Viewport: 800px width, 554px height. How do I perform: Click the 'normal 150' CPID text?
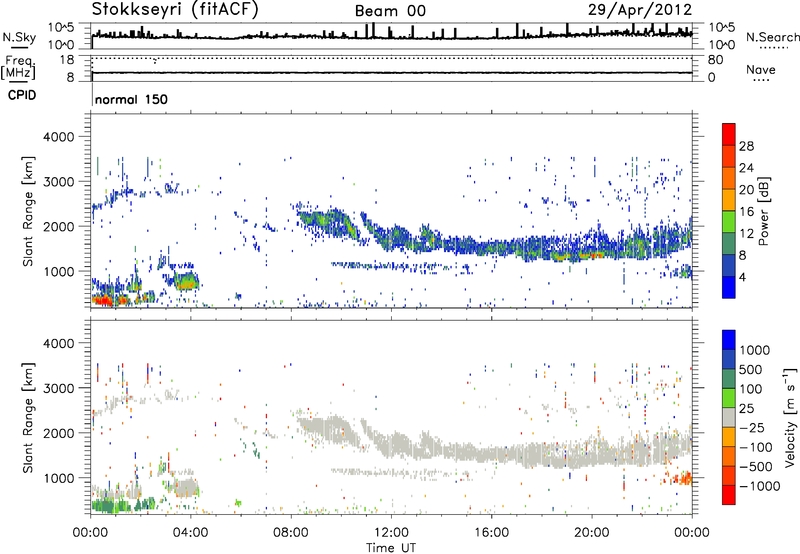tap(131, 99)
